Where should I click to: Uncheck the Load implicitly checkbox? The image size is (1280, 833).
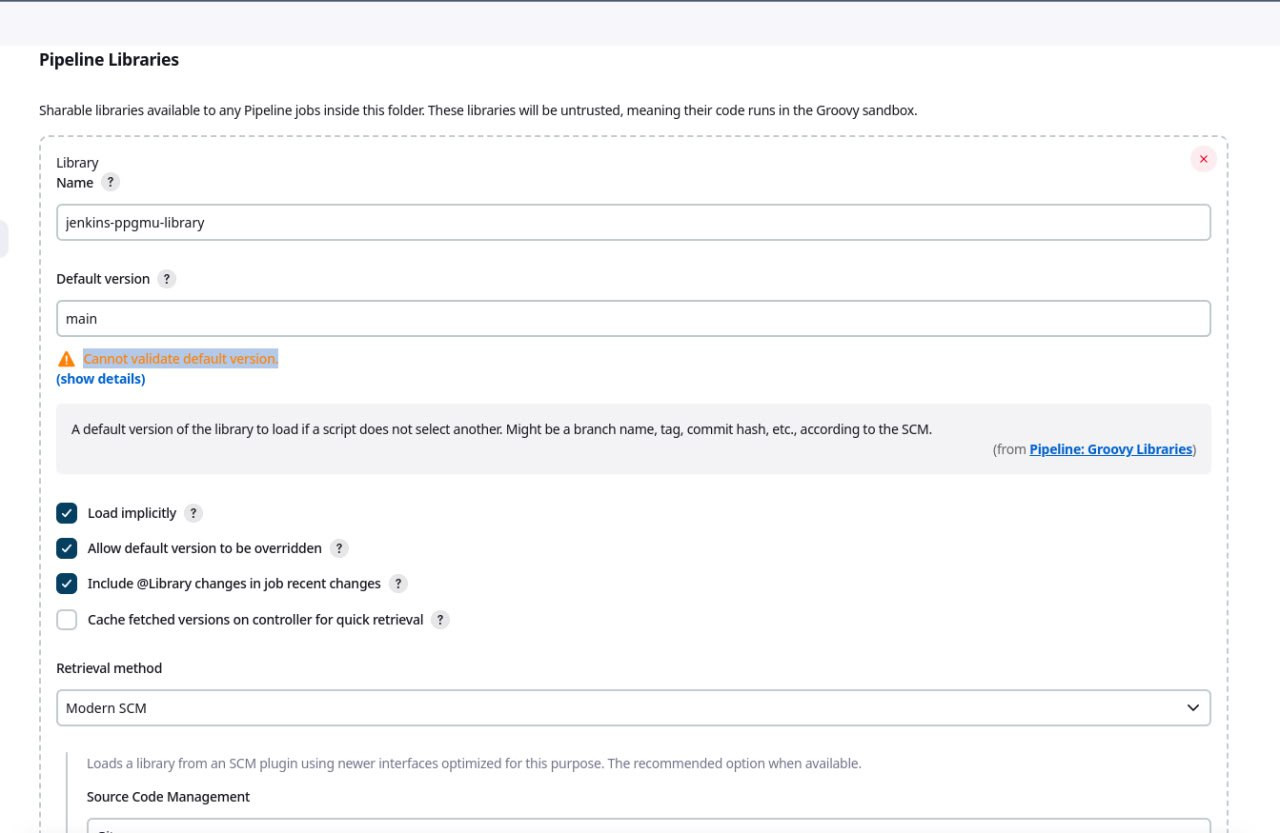(x=67, y=513)
